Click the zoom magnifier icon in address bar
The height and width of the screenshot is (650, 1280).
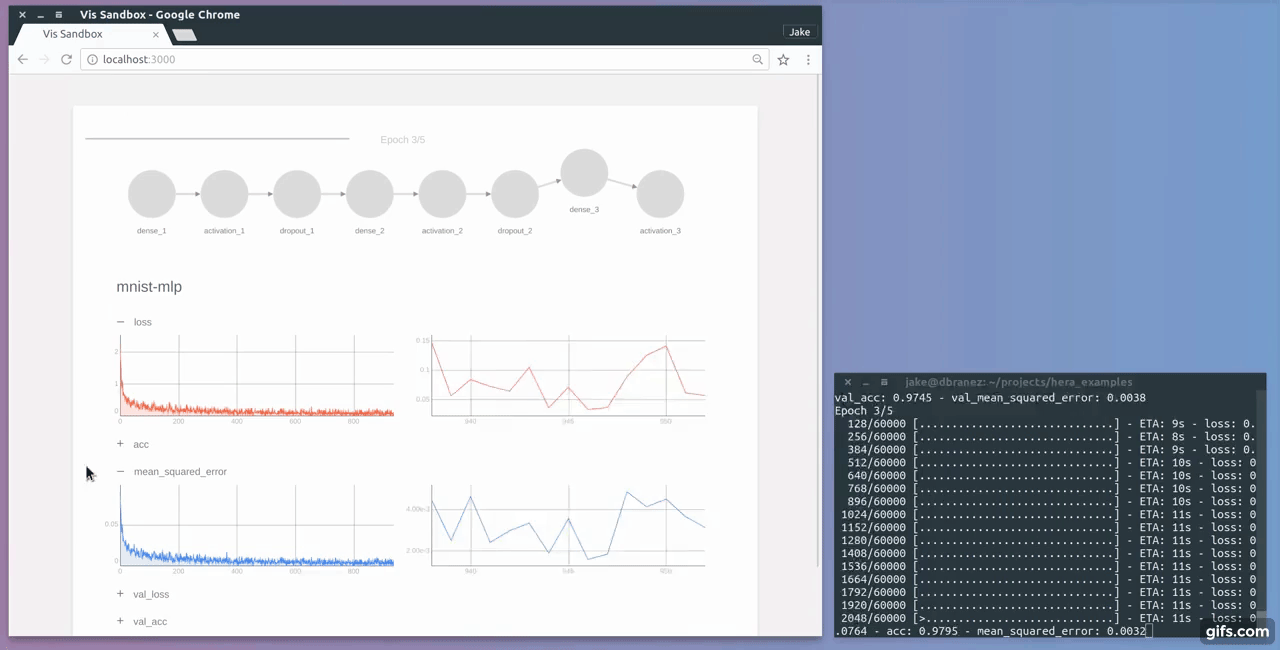(758, 60)
